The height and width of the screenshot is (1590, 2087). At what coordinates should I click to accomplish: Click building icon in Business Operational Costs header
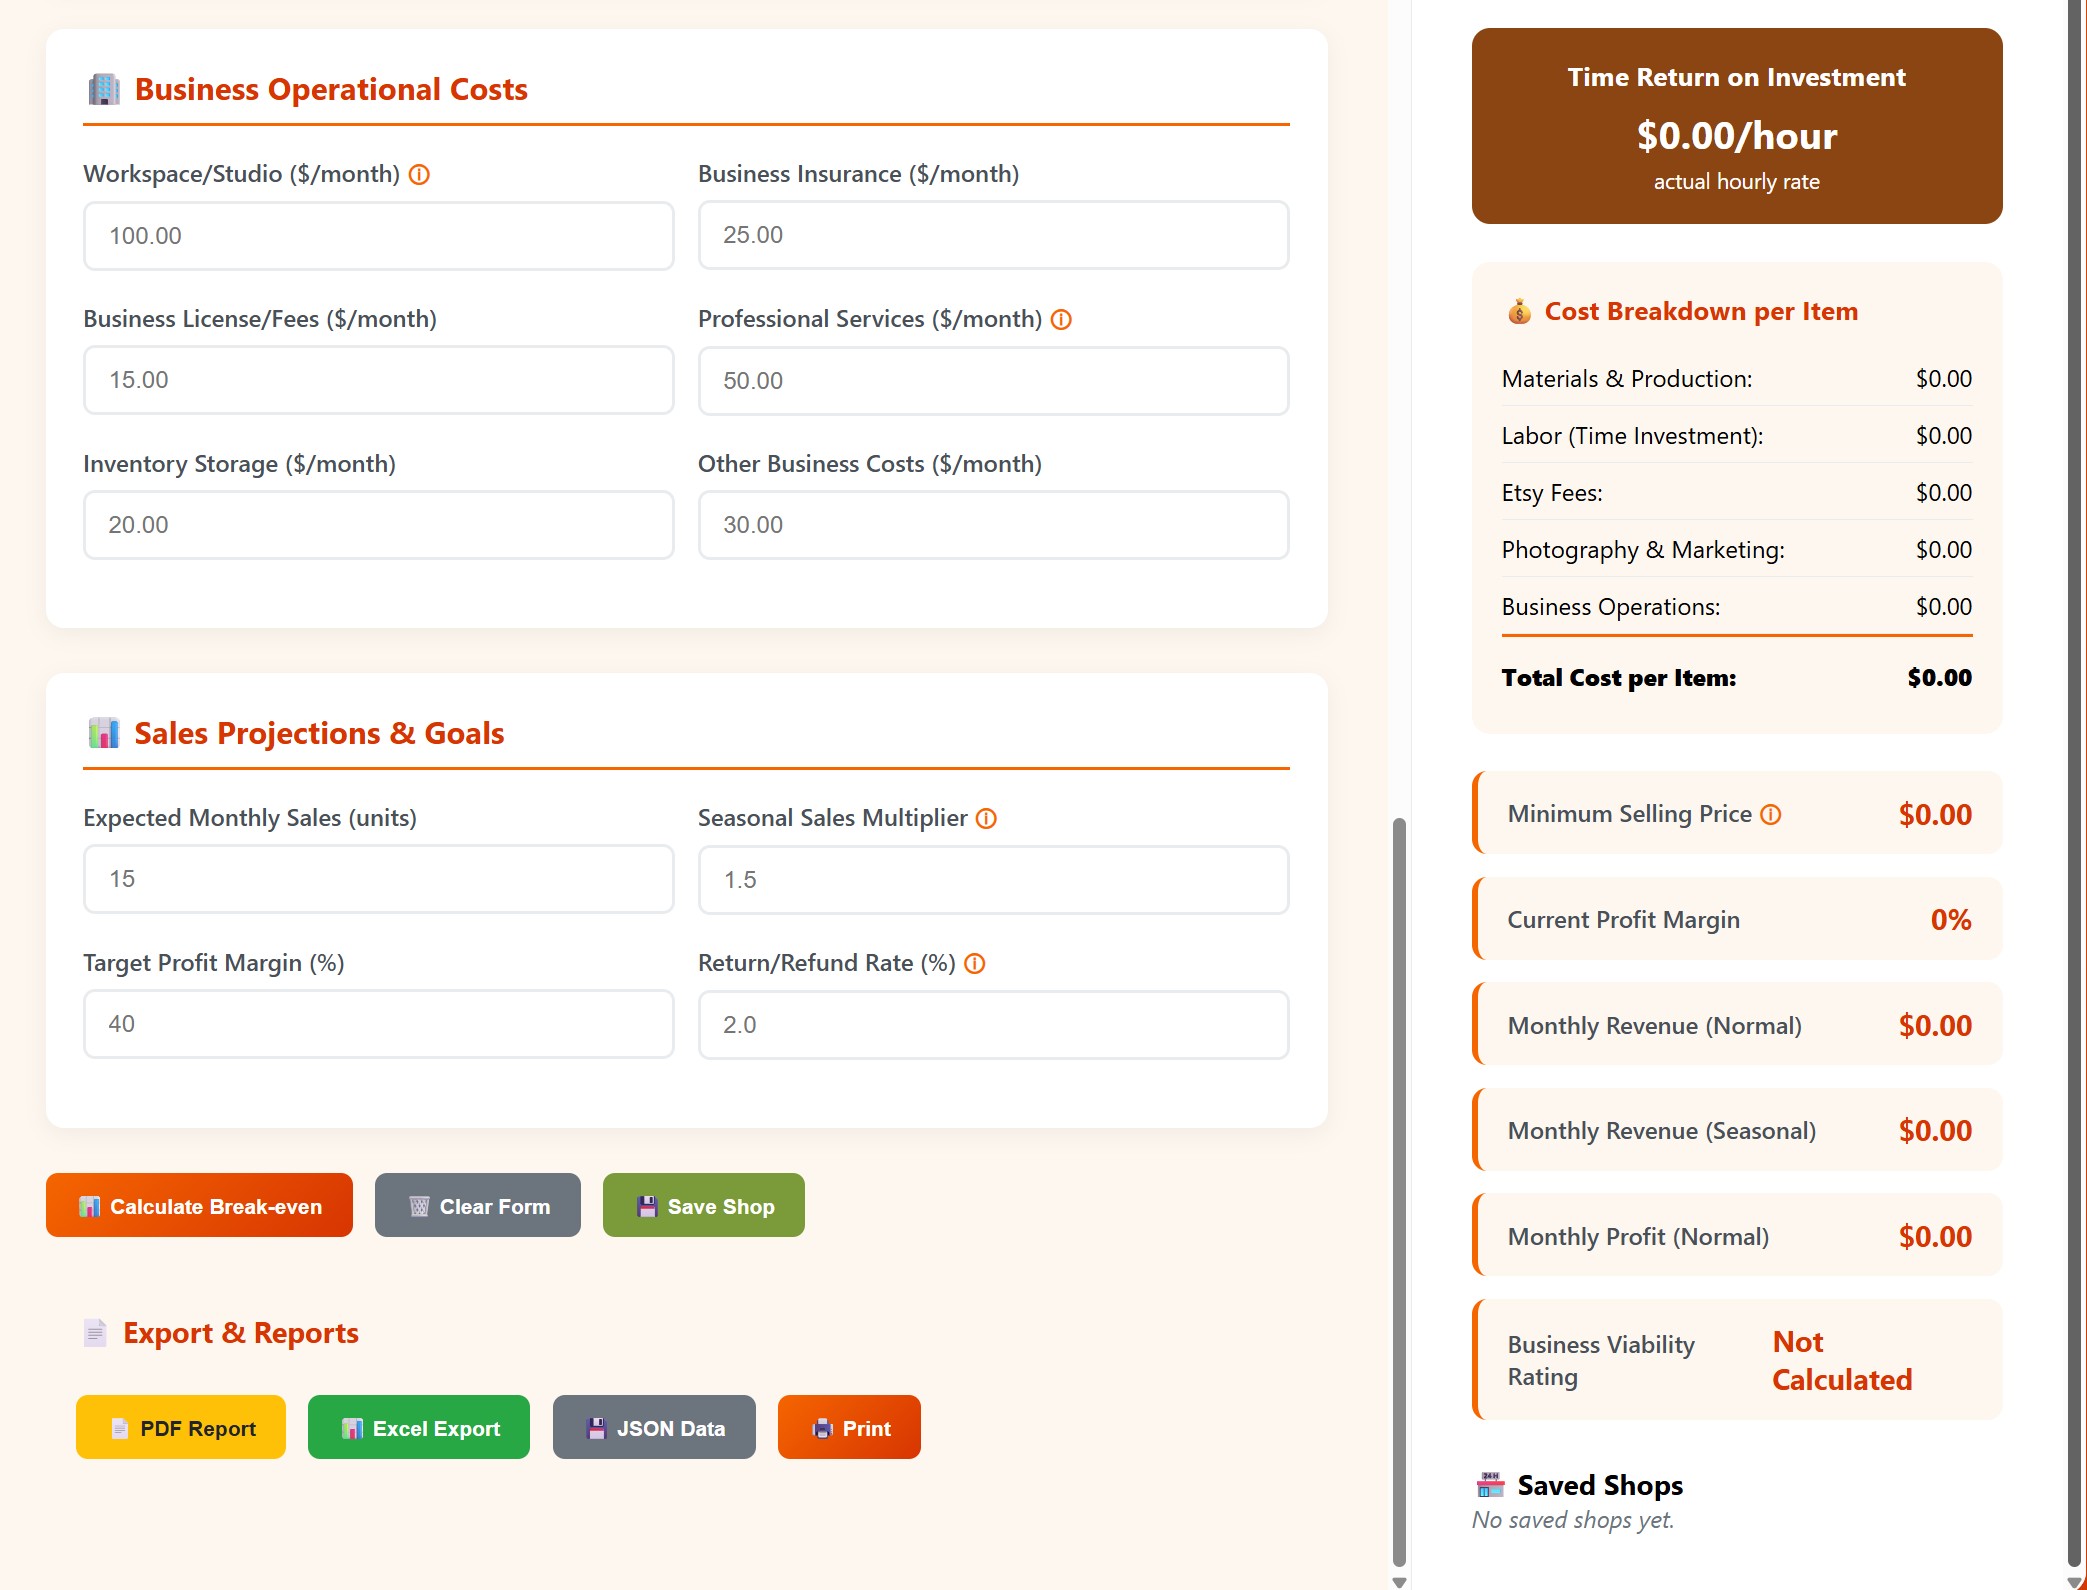(104, 90)
